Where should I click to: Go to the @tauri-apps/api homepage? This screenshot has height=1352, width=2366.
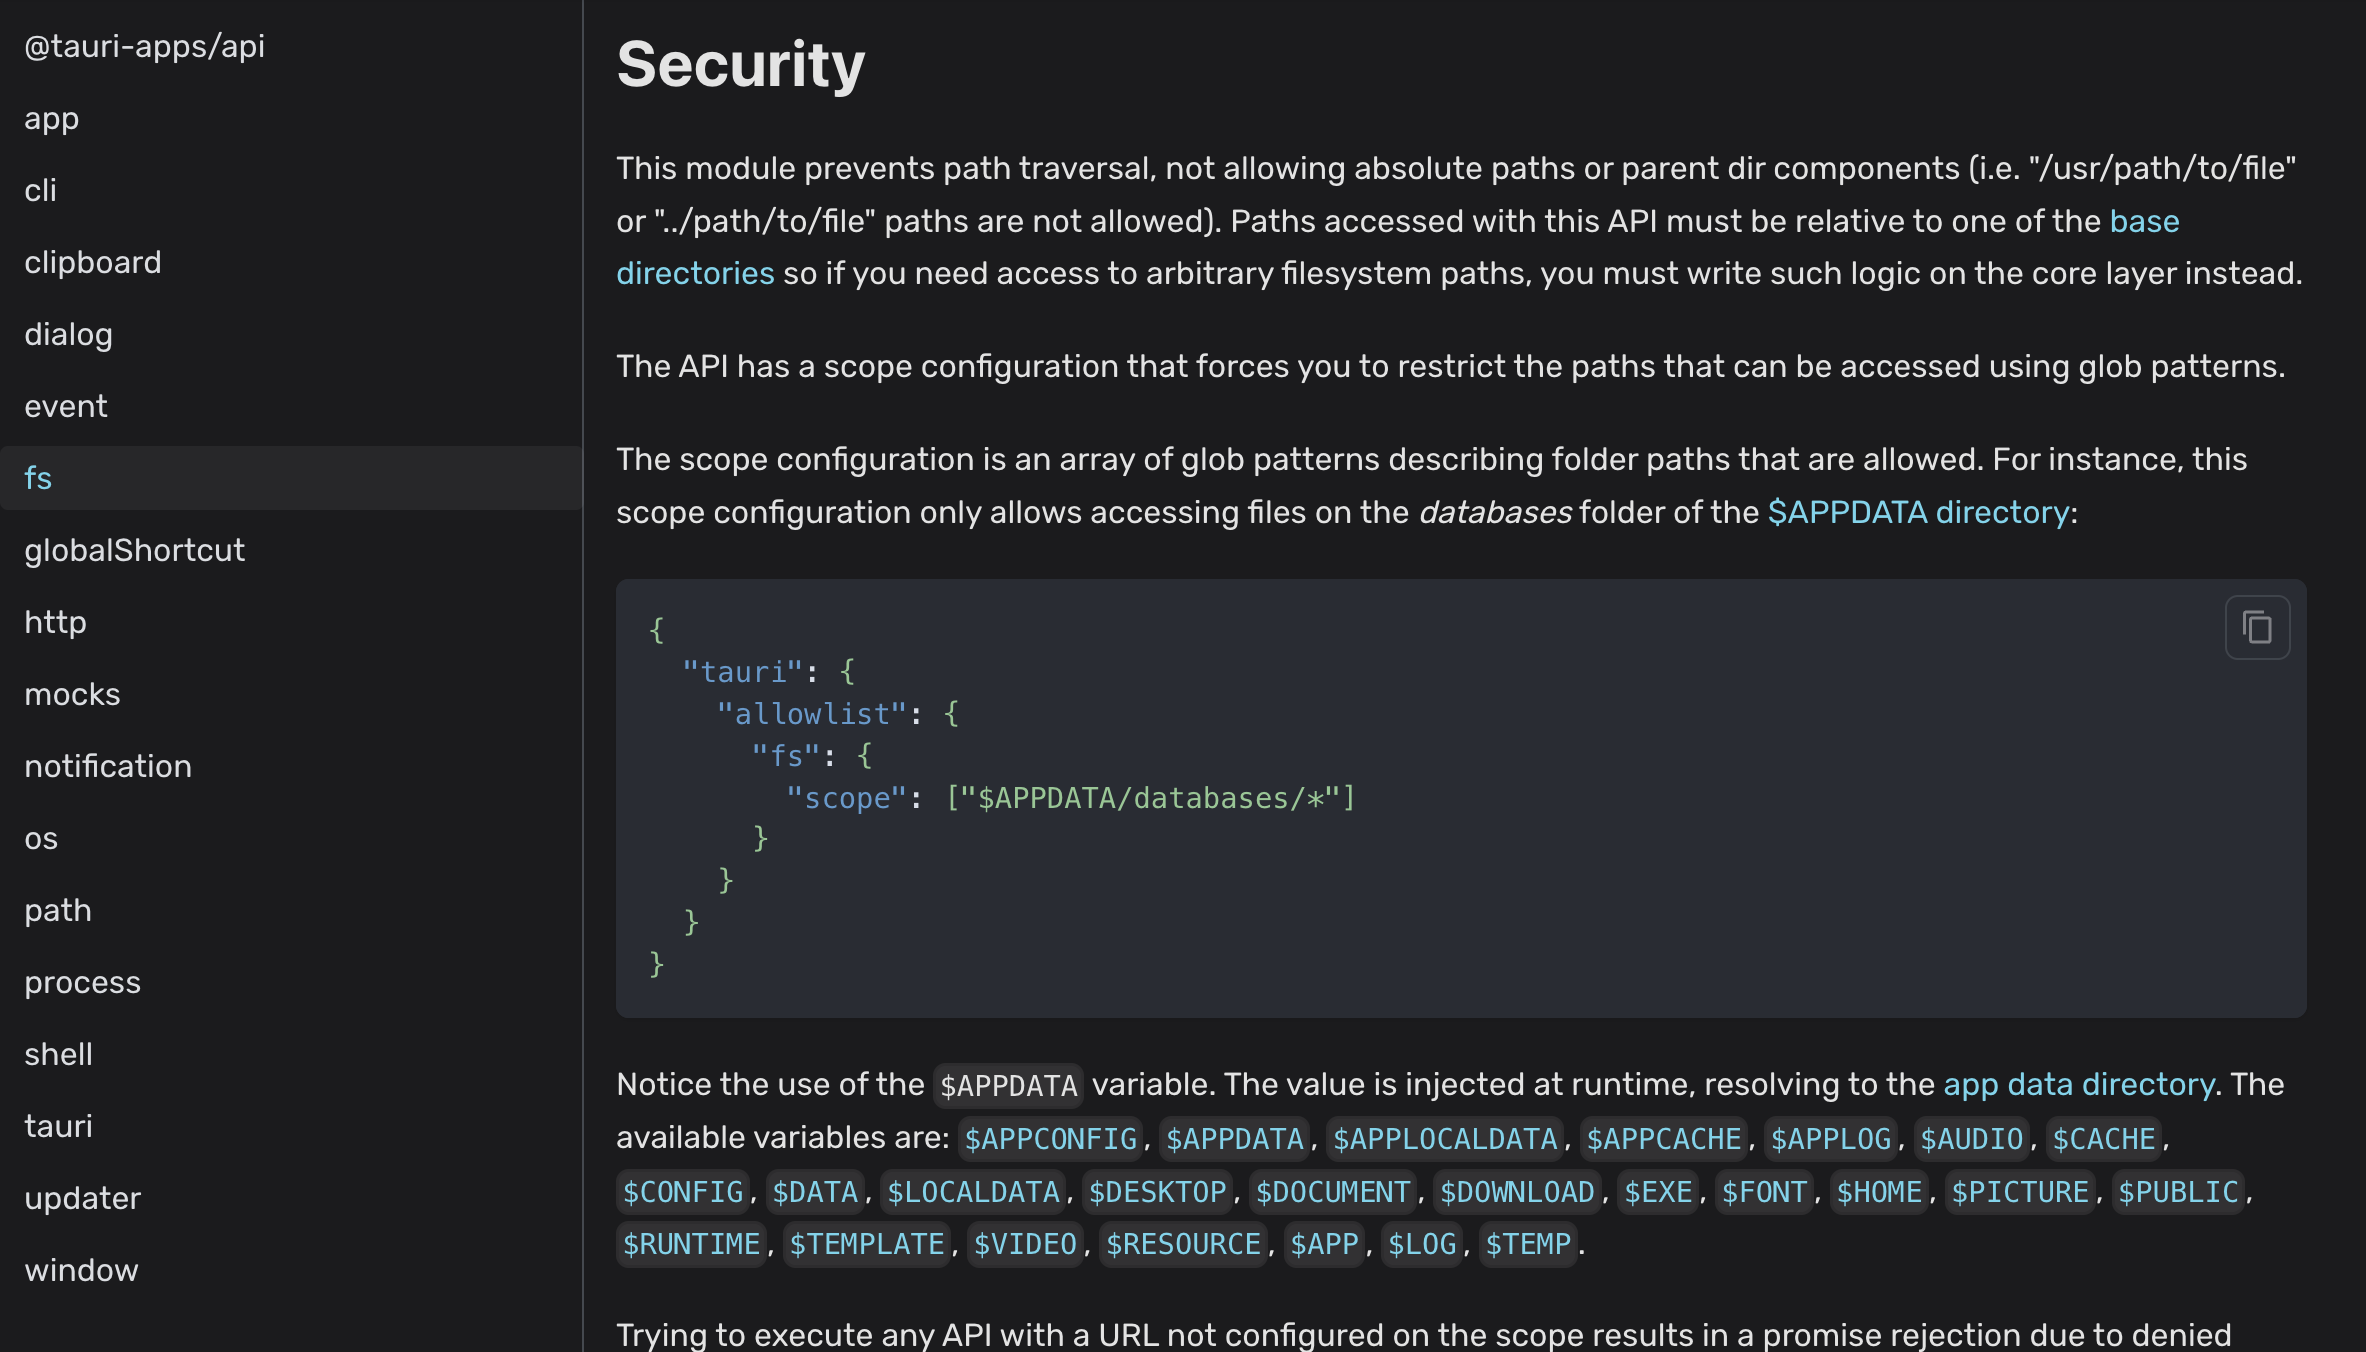tap(144, 45)
